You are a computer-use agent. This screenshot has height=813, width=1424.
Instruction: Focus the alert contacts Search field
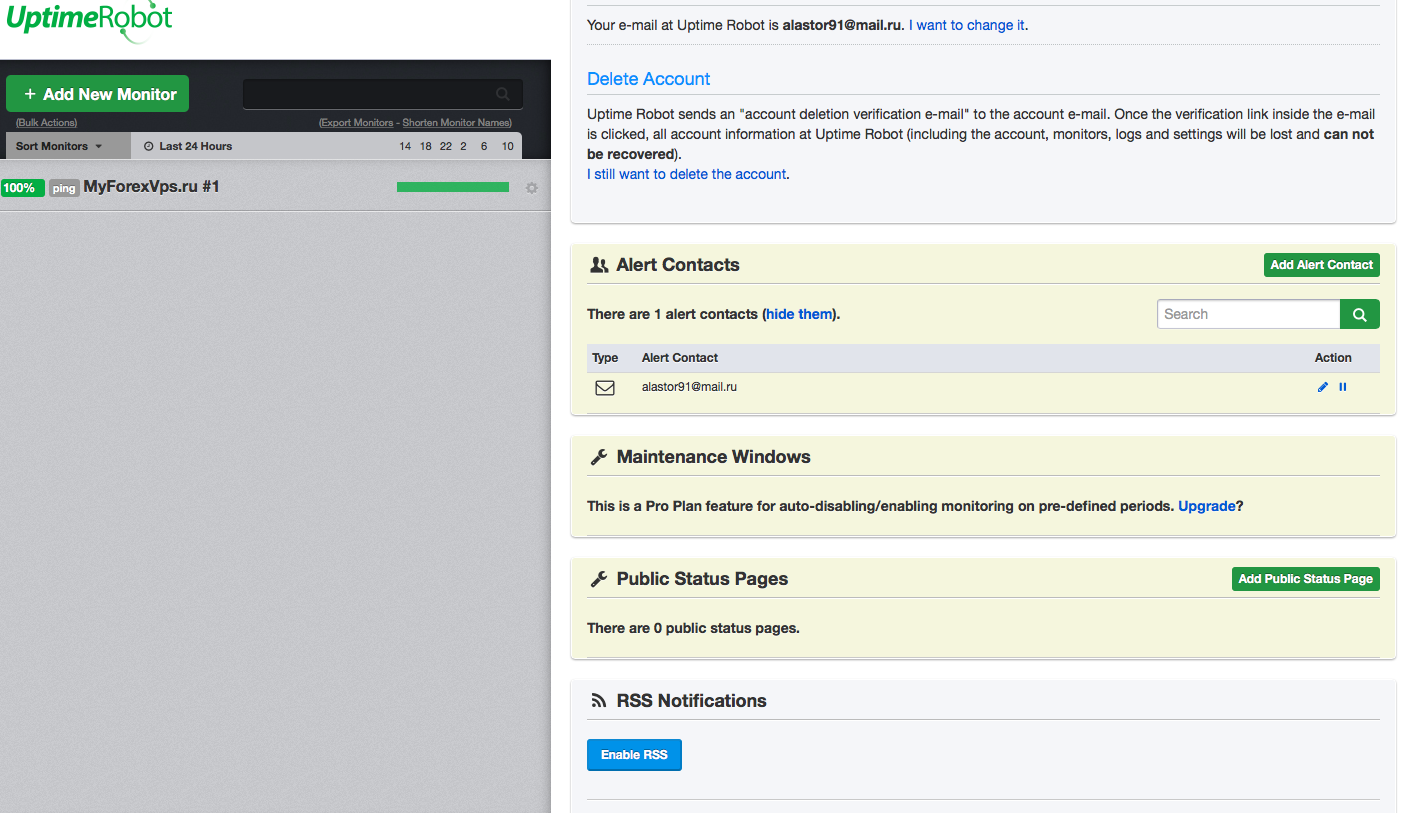click(1248, 314)
